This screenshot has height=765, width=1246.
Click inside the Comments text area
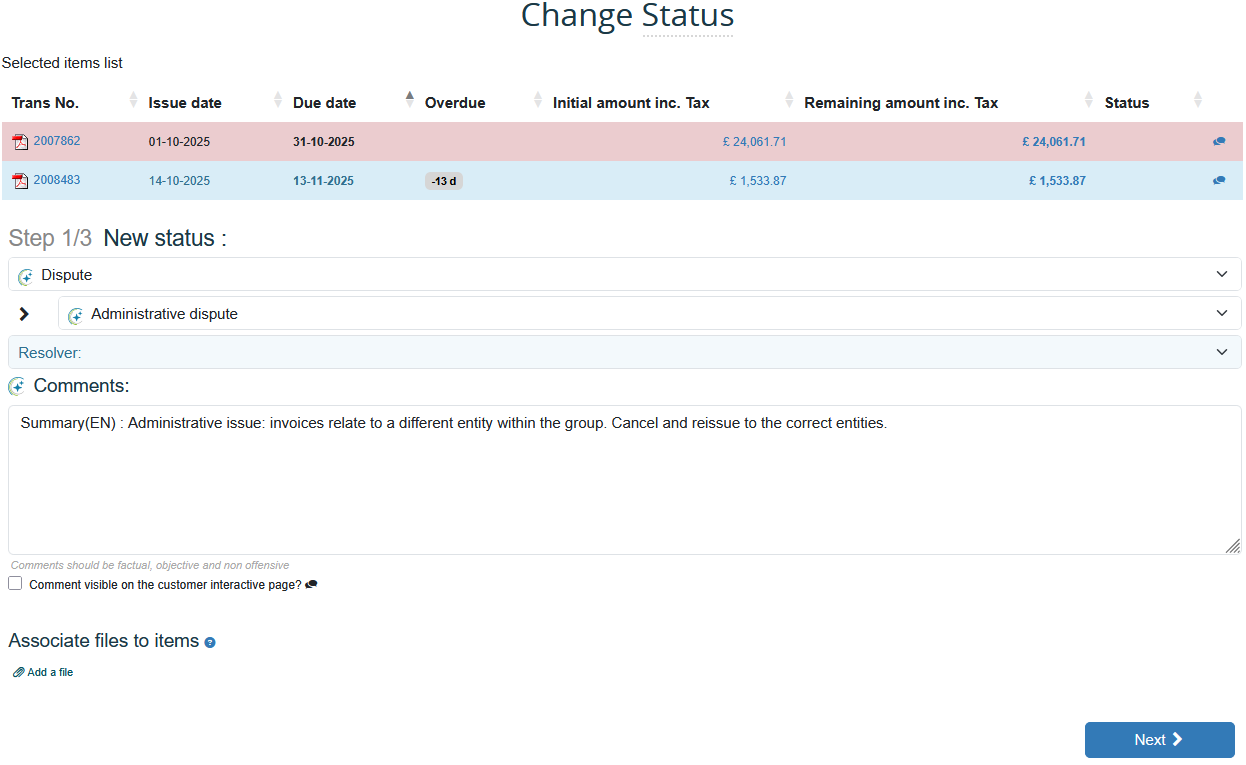(x=624, y=480)
